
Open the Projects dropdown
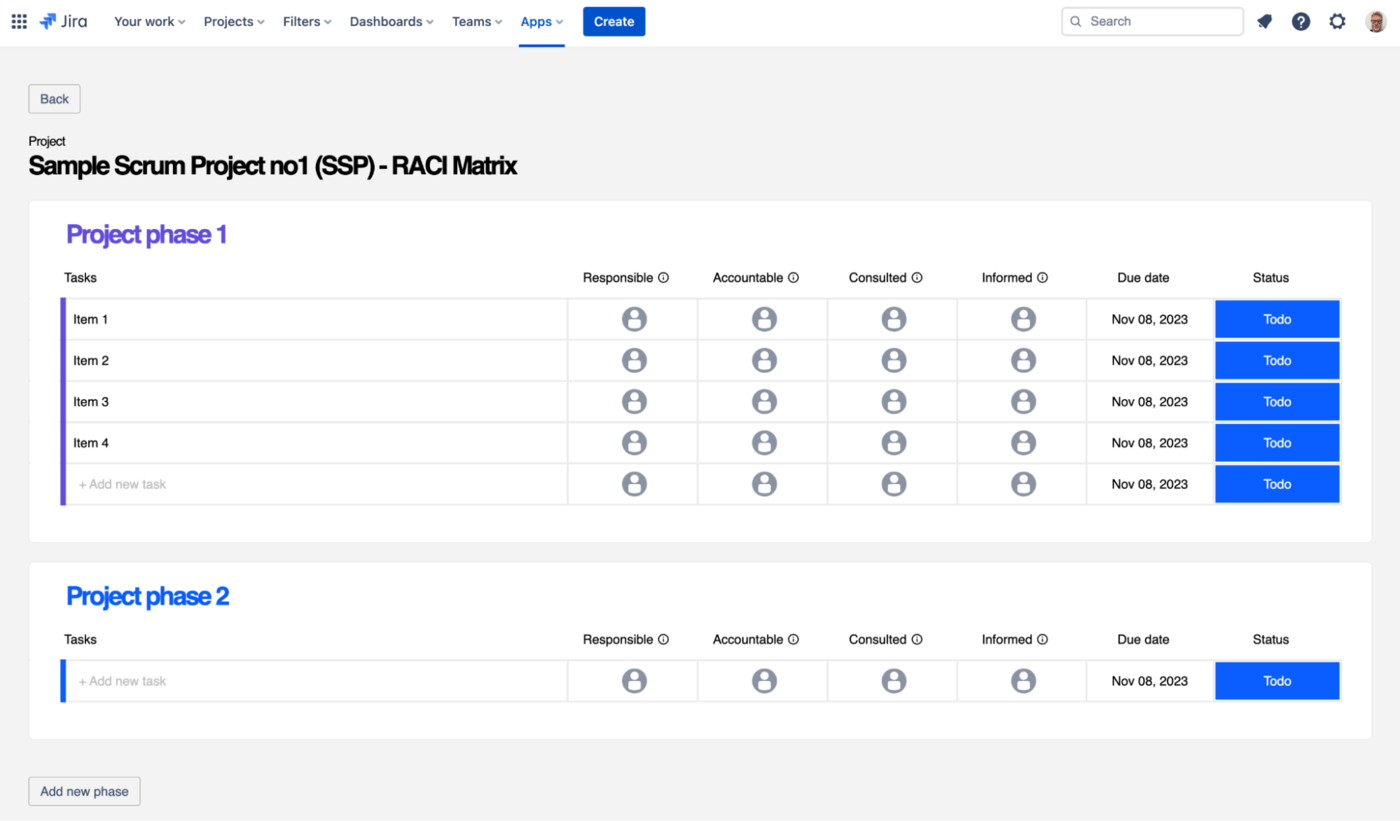(x=233, y=21)
